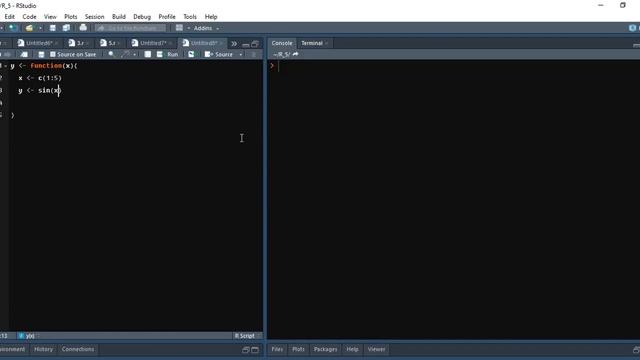
Task: Click the document outline icon
Action: [x=254, y=54]
